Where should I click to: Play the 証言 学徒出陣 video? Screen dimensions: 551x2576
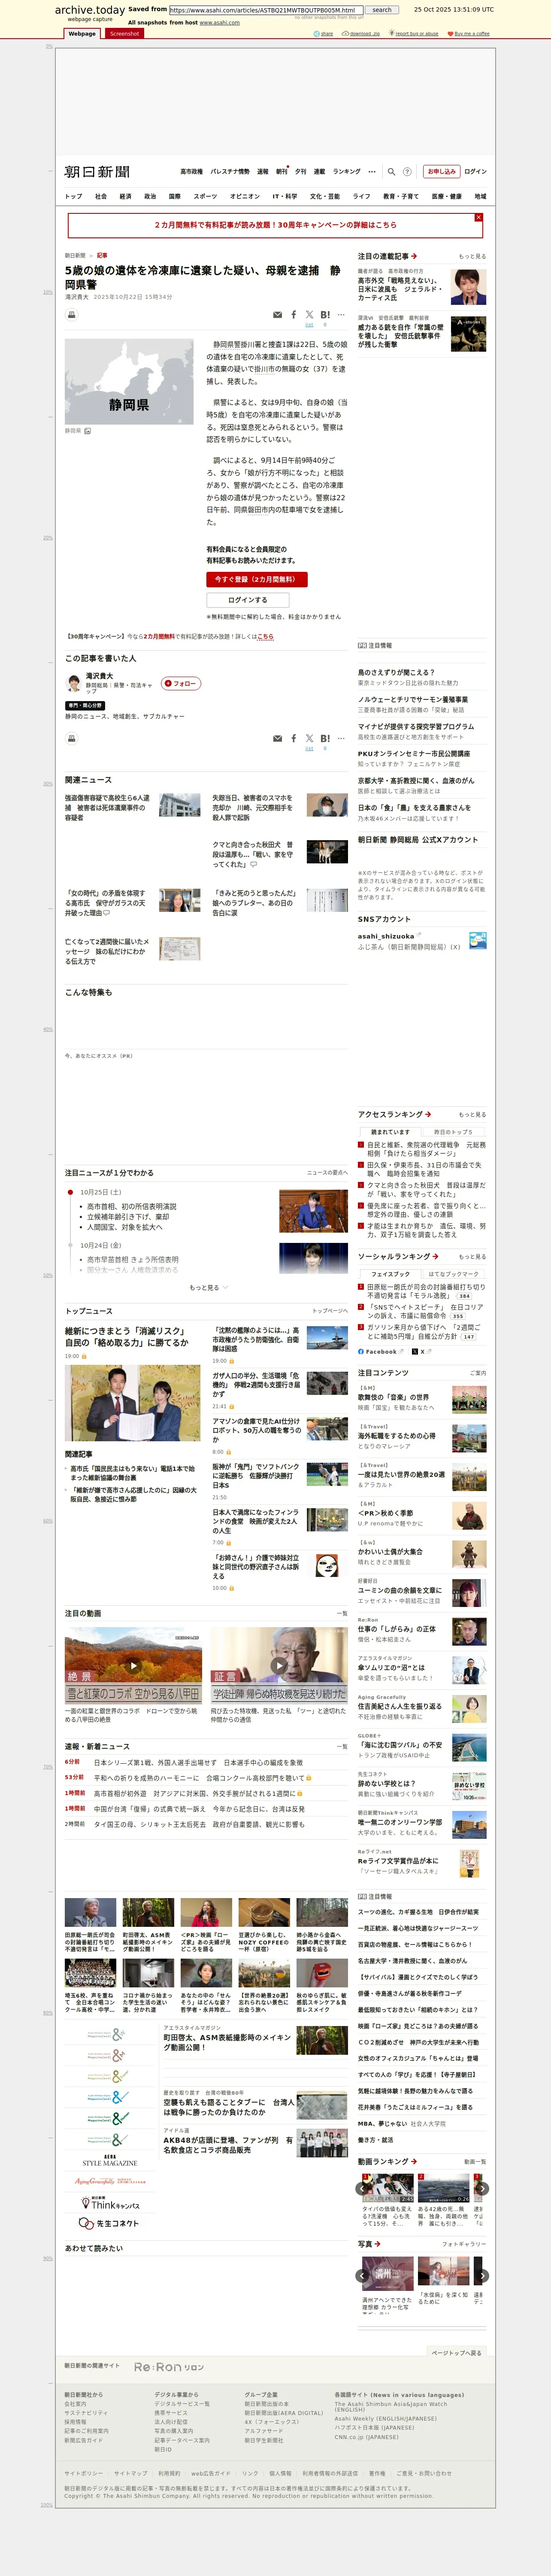pos(279,1665)
